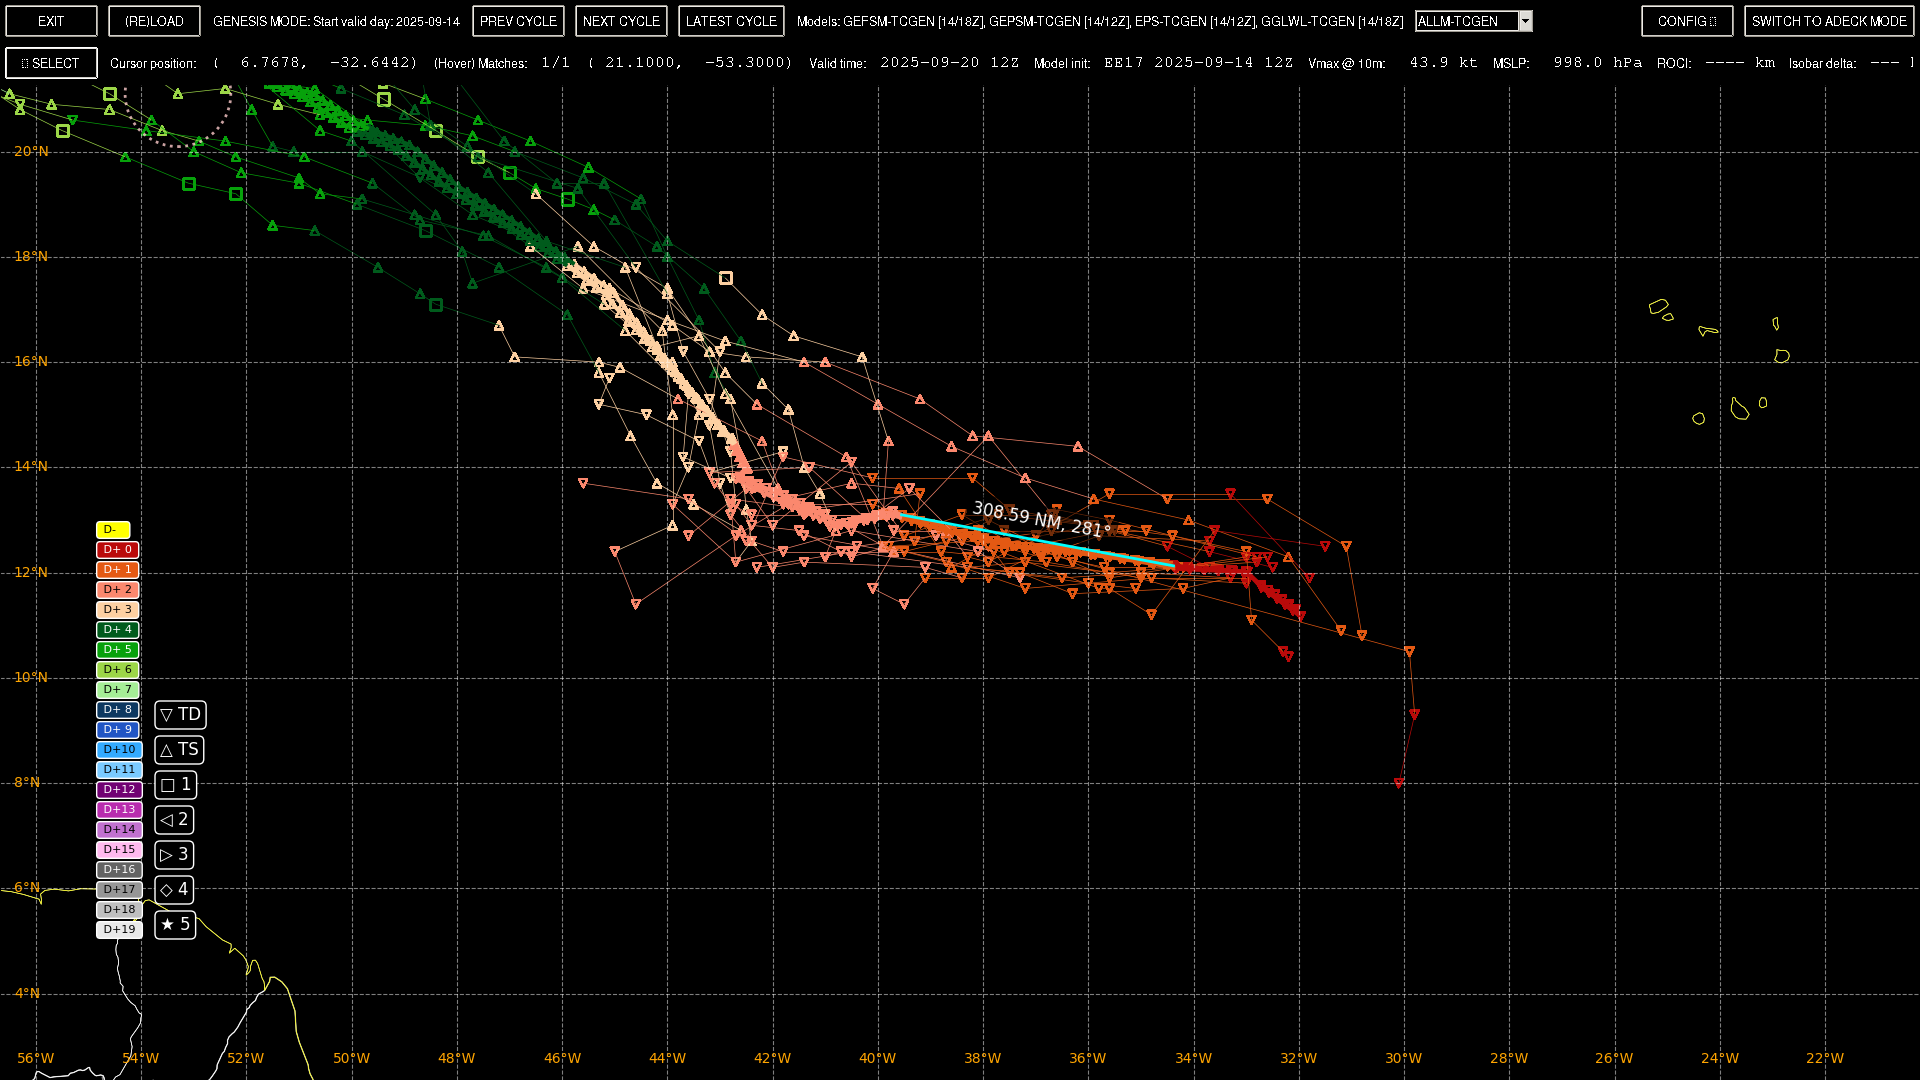
Task: Click the SELECT tool button
Action: [x=51, y=63]
